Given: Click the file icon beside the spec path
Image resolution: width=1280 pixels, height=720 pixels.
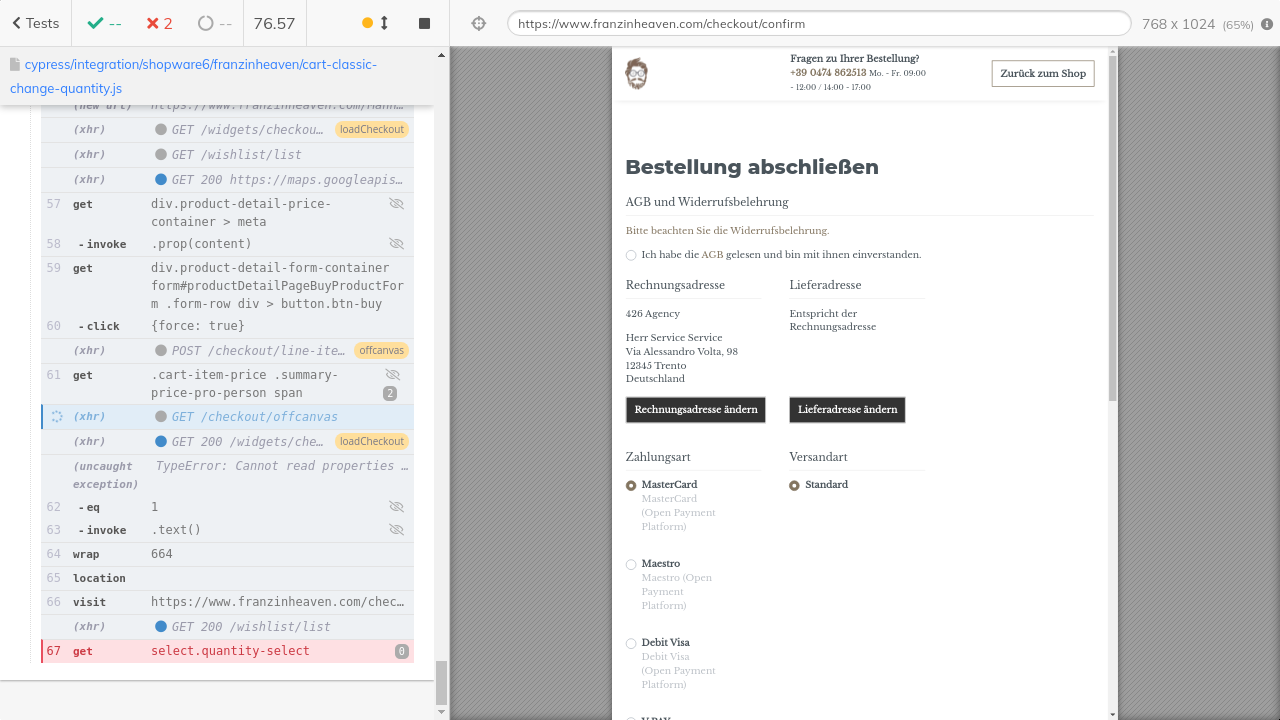Looking at the screenshot, I should coord(15,65).
